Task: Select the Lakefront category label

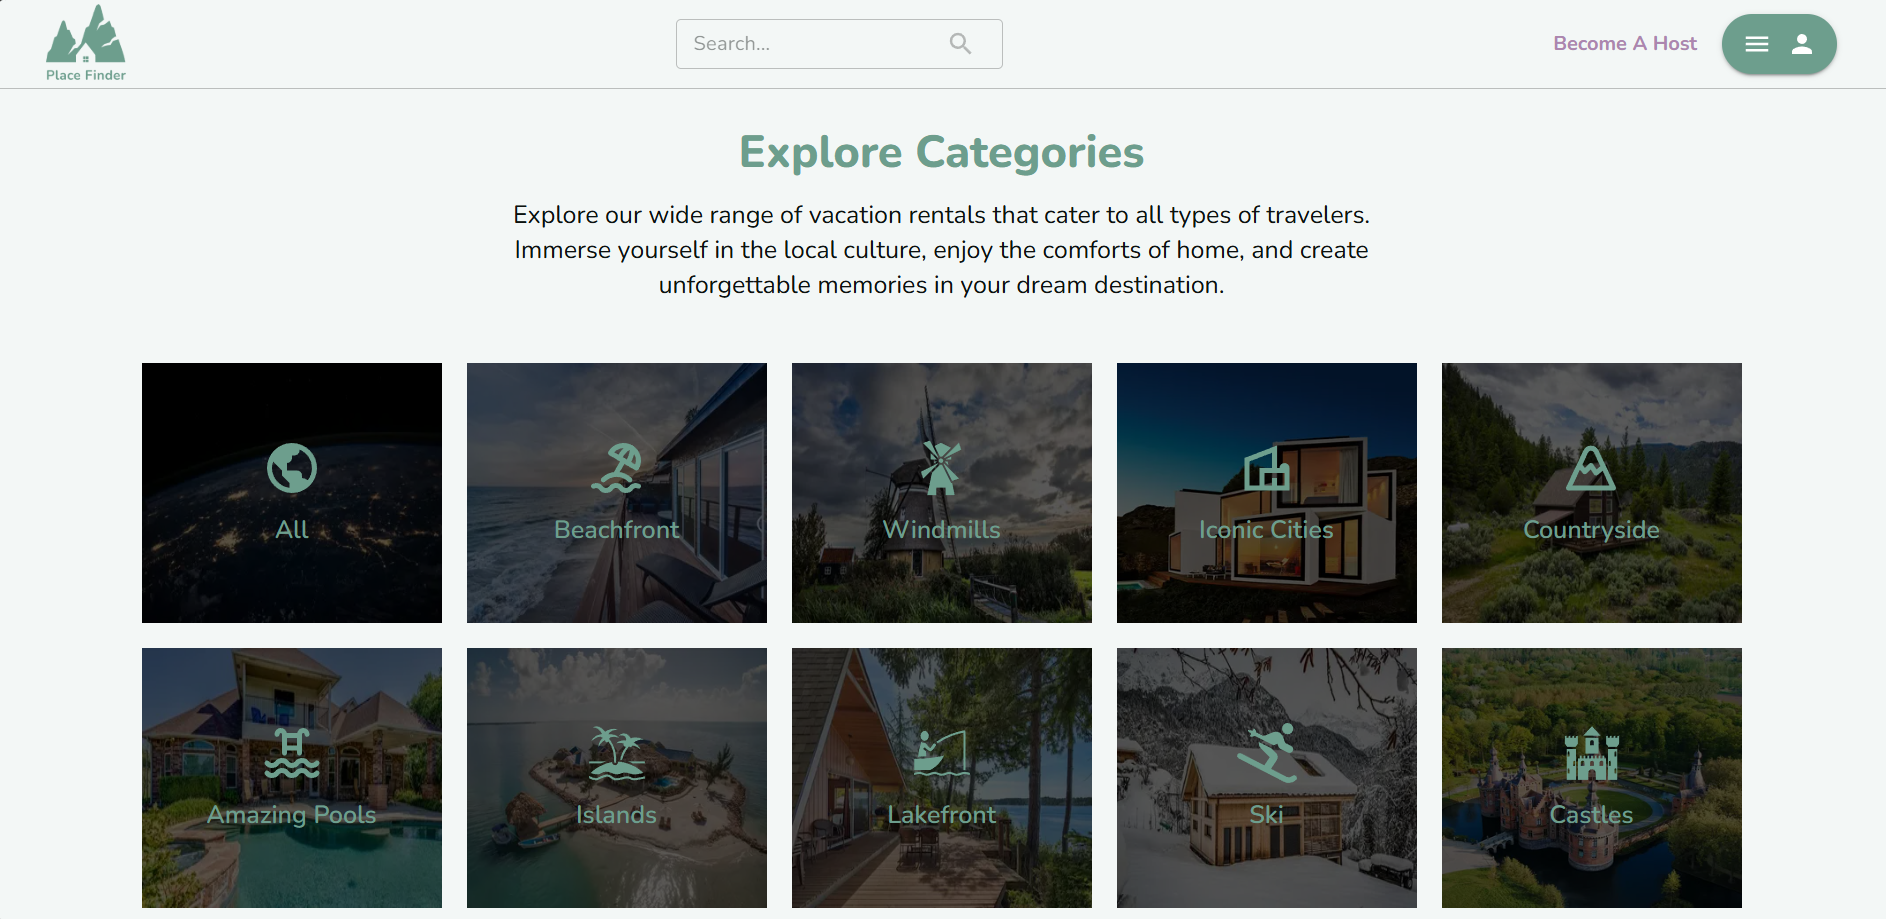Action: click(x=942, y=815)
